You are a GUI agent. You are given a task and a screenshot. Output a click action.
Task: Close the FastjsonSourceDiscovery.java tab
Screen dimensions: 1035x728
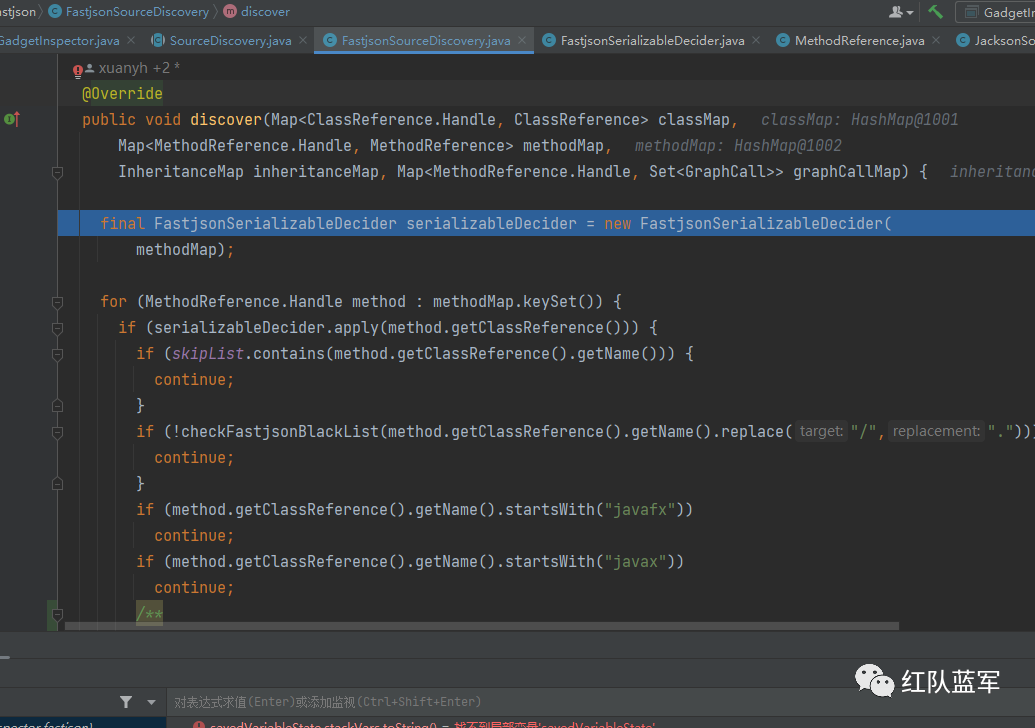tap(522, 40)
